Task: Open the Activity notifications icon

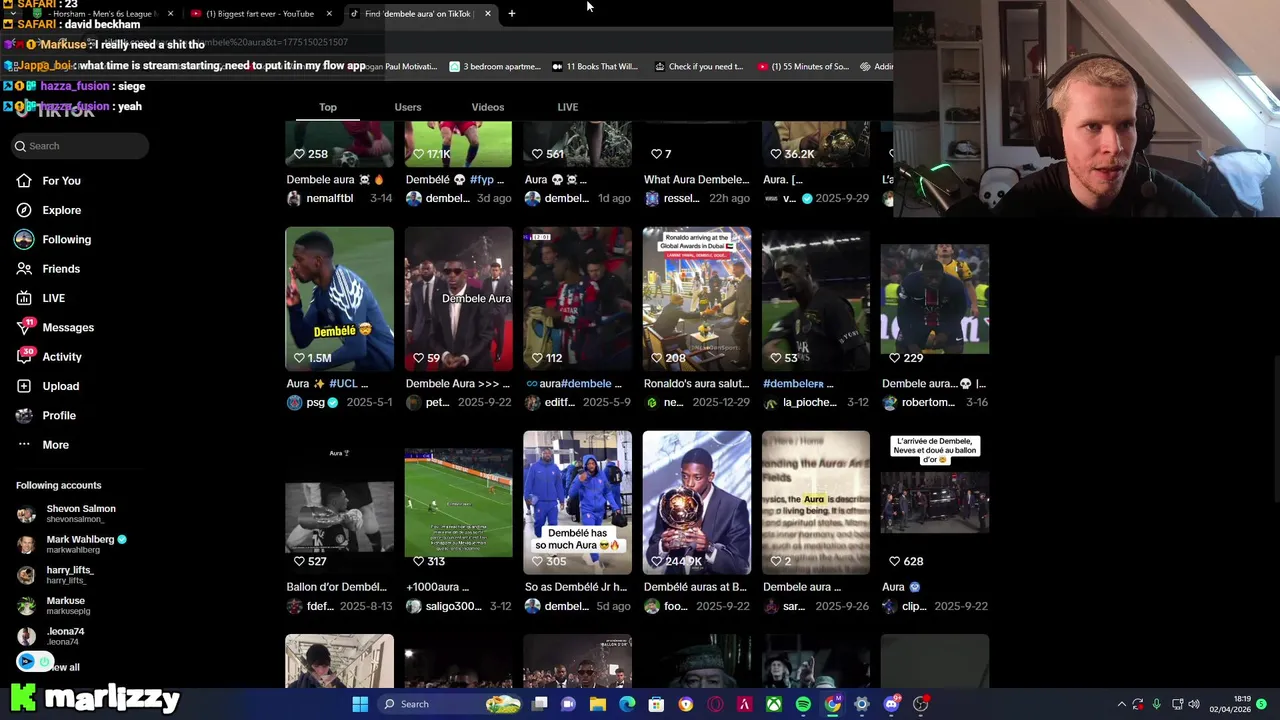Action: (x=24, y=357)
